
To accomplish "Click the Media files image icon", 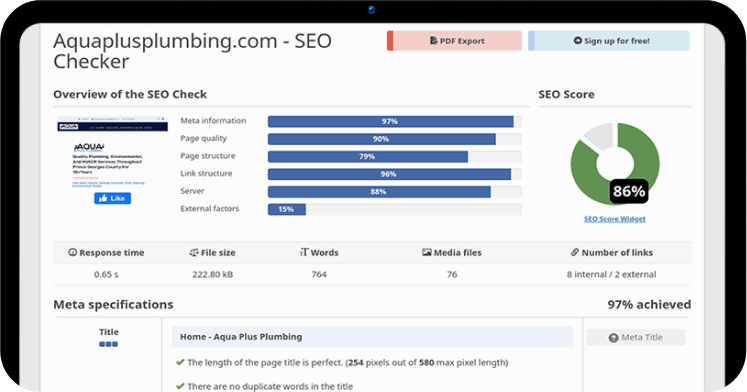I will (426, 252).
